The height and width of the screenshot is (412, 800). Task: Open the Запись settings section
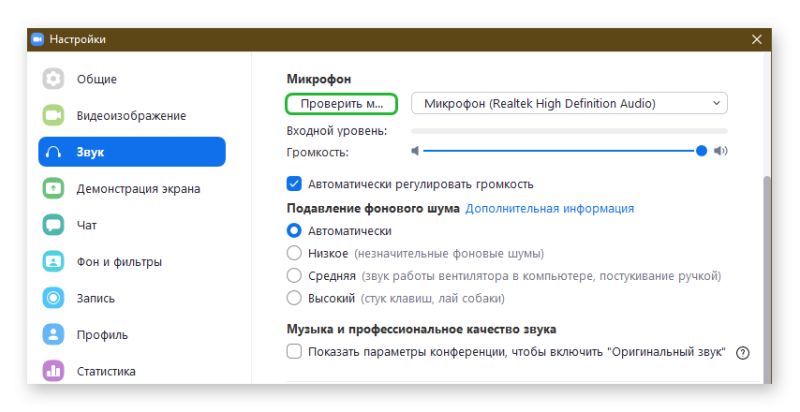click(x=132, y=298)
